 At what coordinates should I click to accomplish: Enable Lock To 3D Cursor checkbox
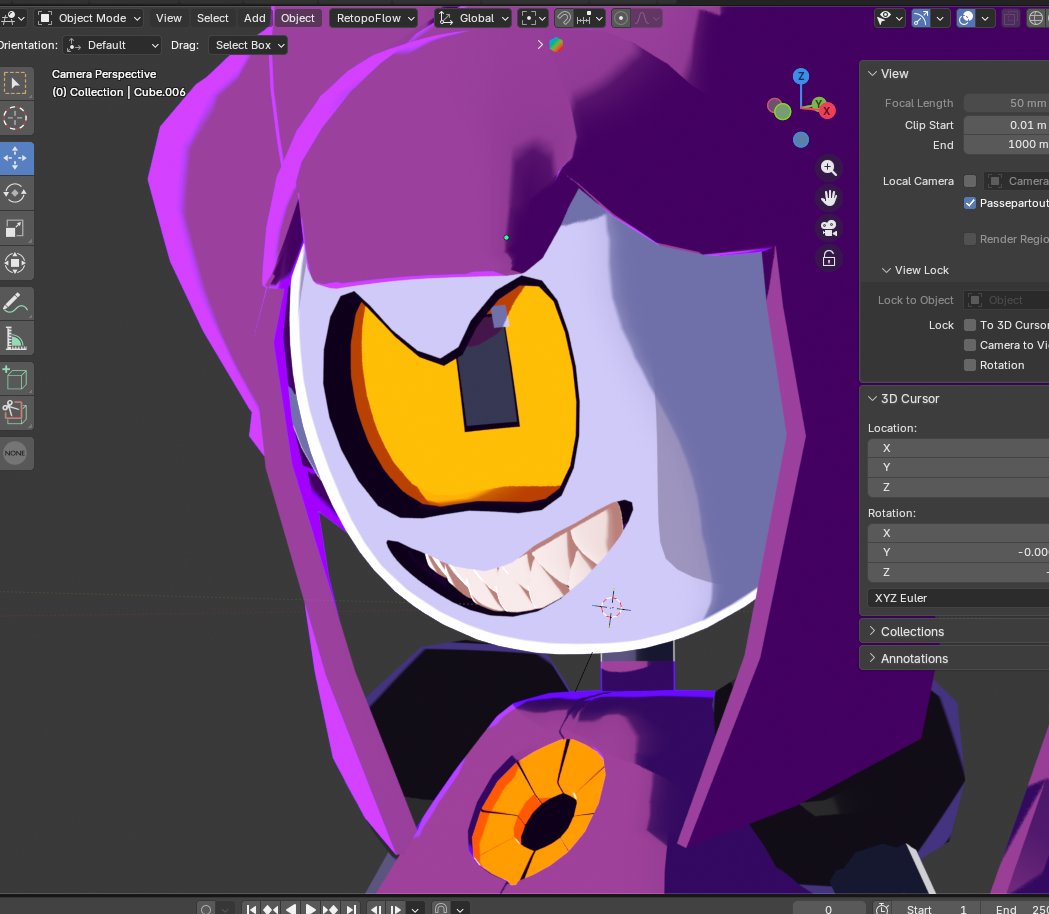click(x=969, y=325)
